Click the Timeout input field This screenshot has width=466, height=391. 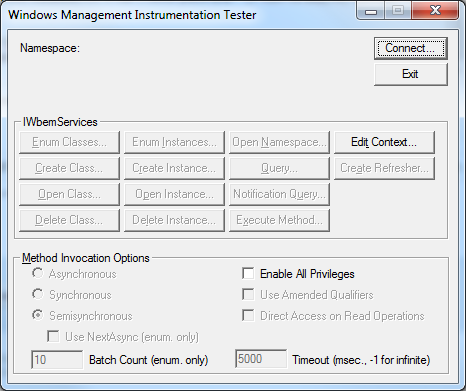[x=261, y=359]
